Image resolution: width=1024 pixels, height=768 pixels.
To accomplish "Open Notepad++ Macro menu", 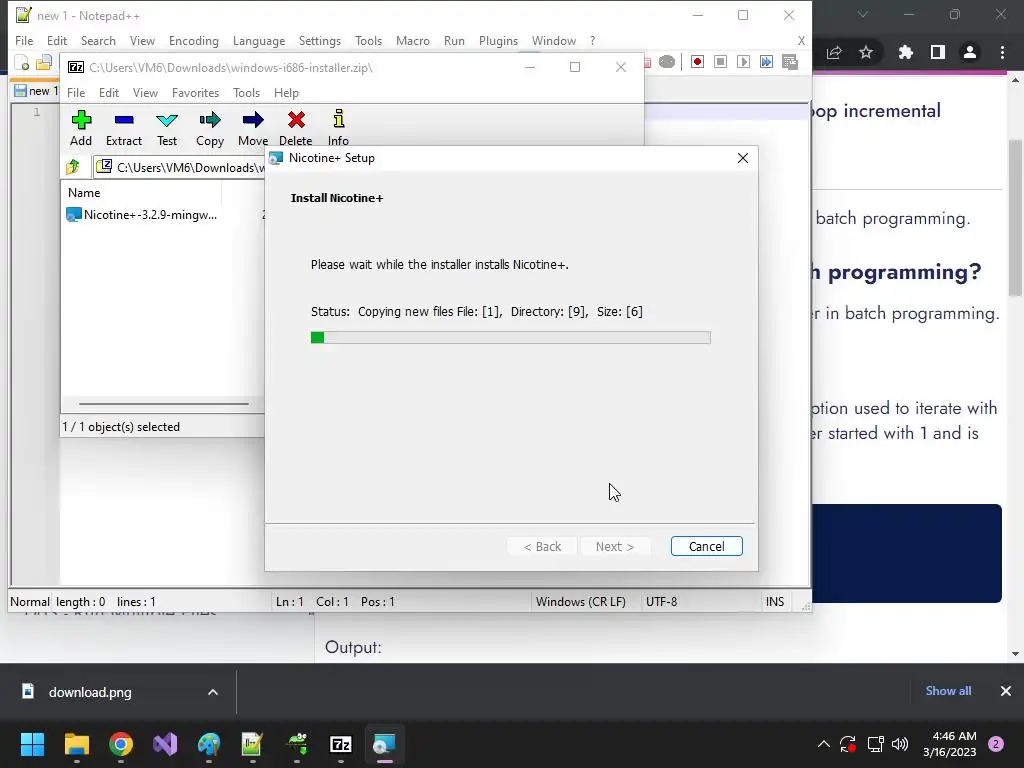I will click(413, 40).
